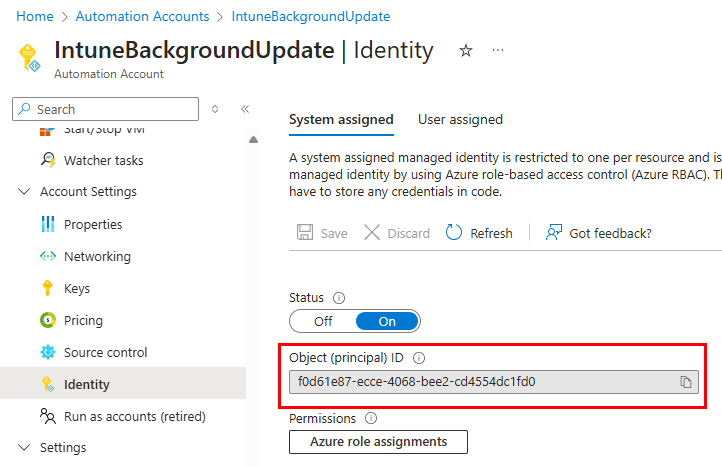Click the favorite star icon
Screen dimensions: 722x466
465,51
